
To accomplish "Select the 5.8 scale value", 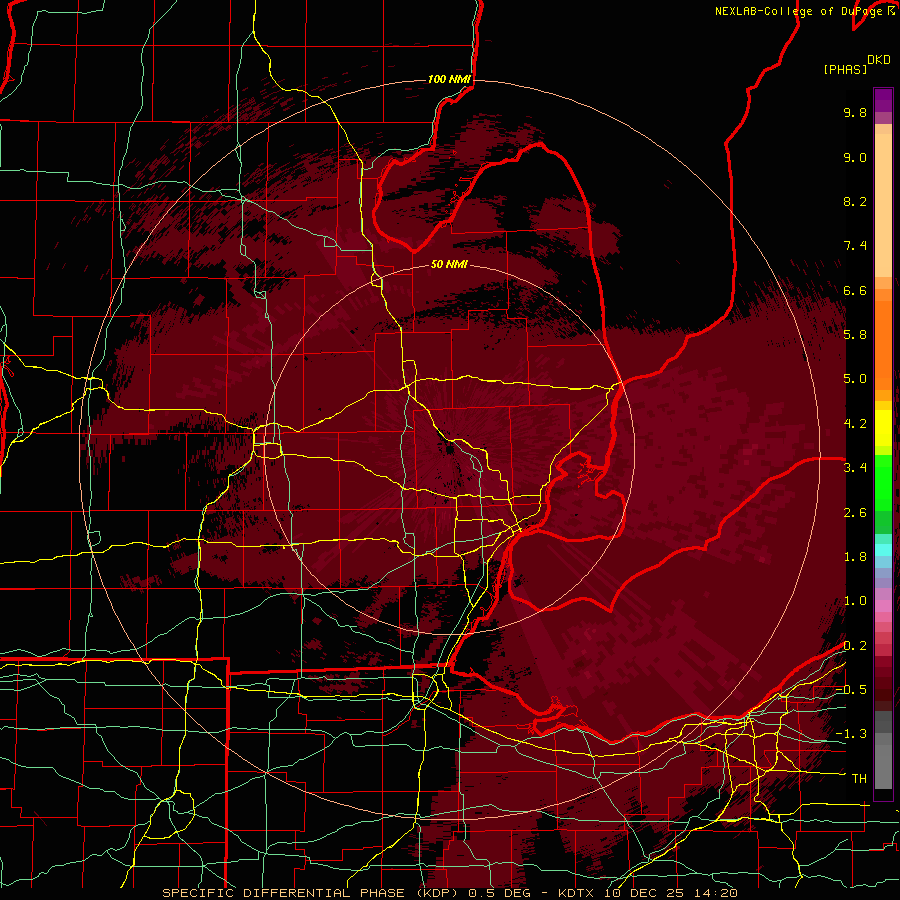I will [855, 335].
